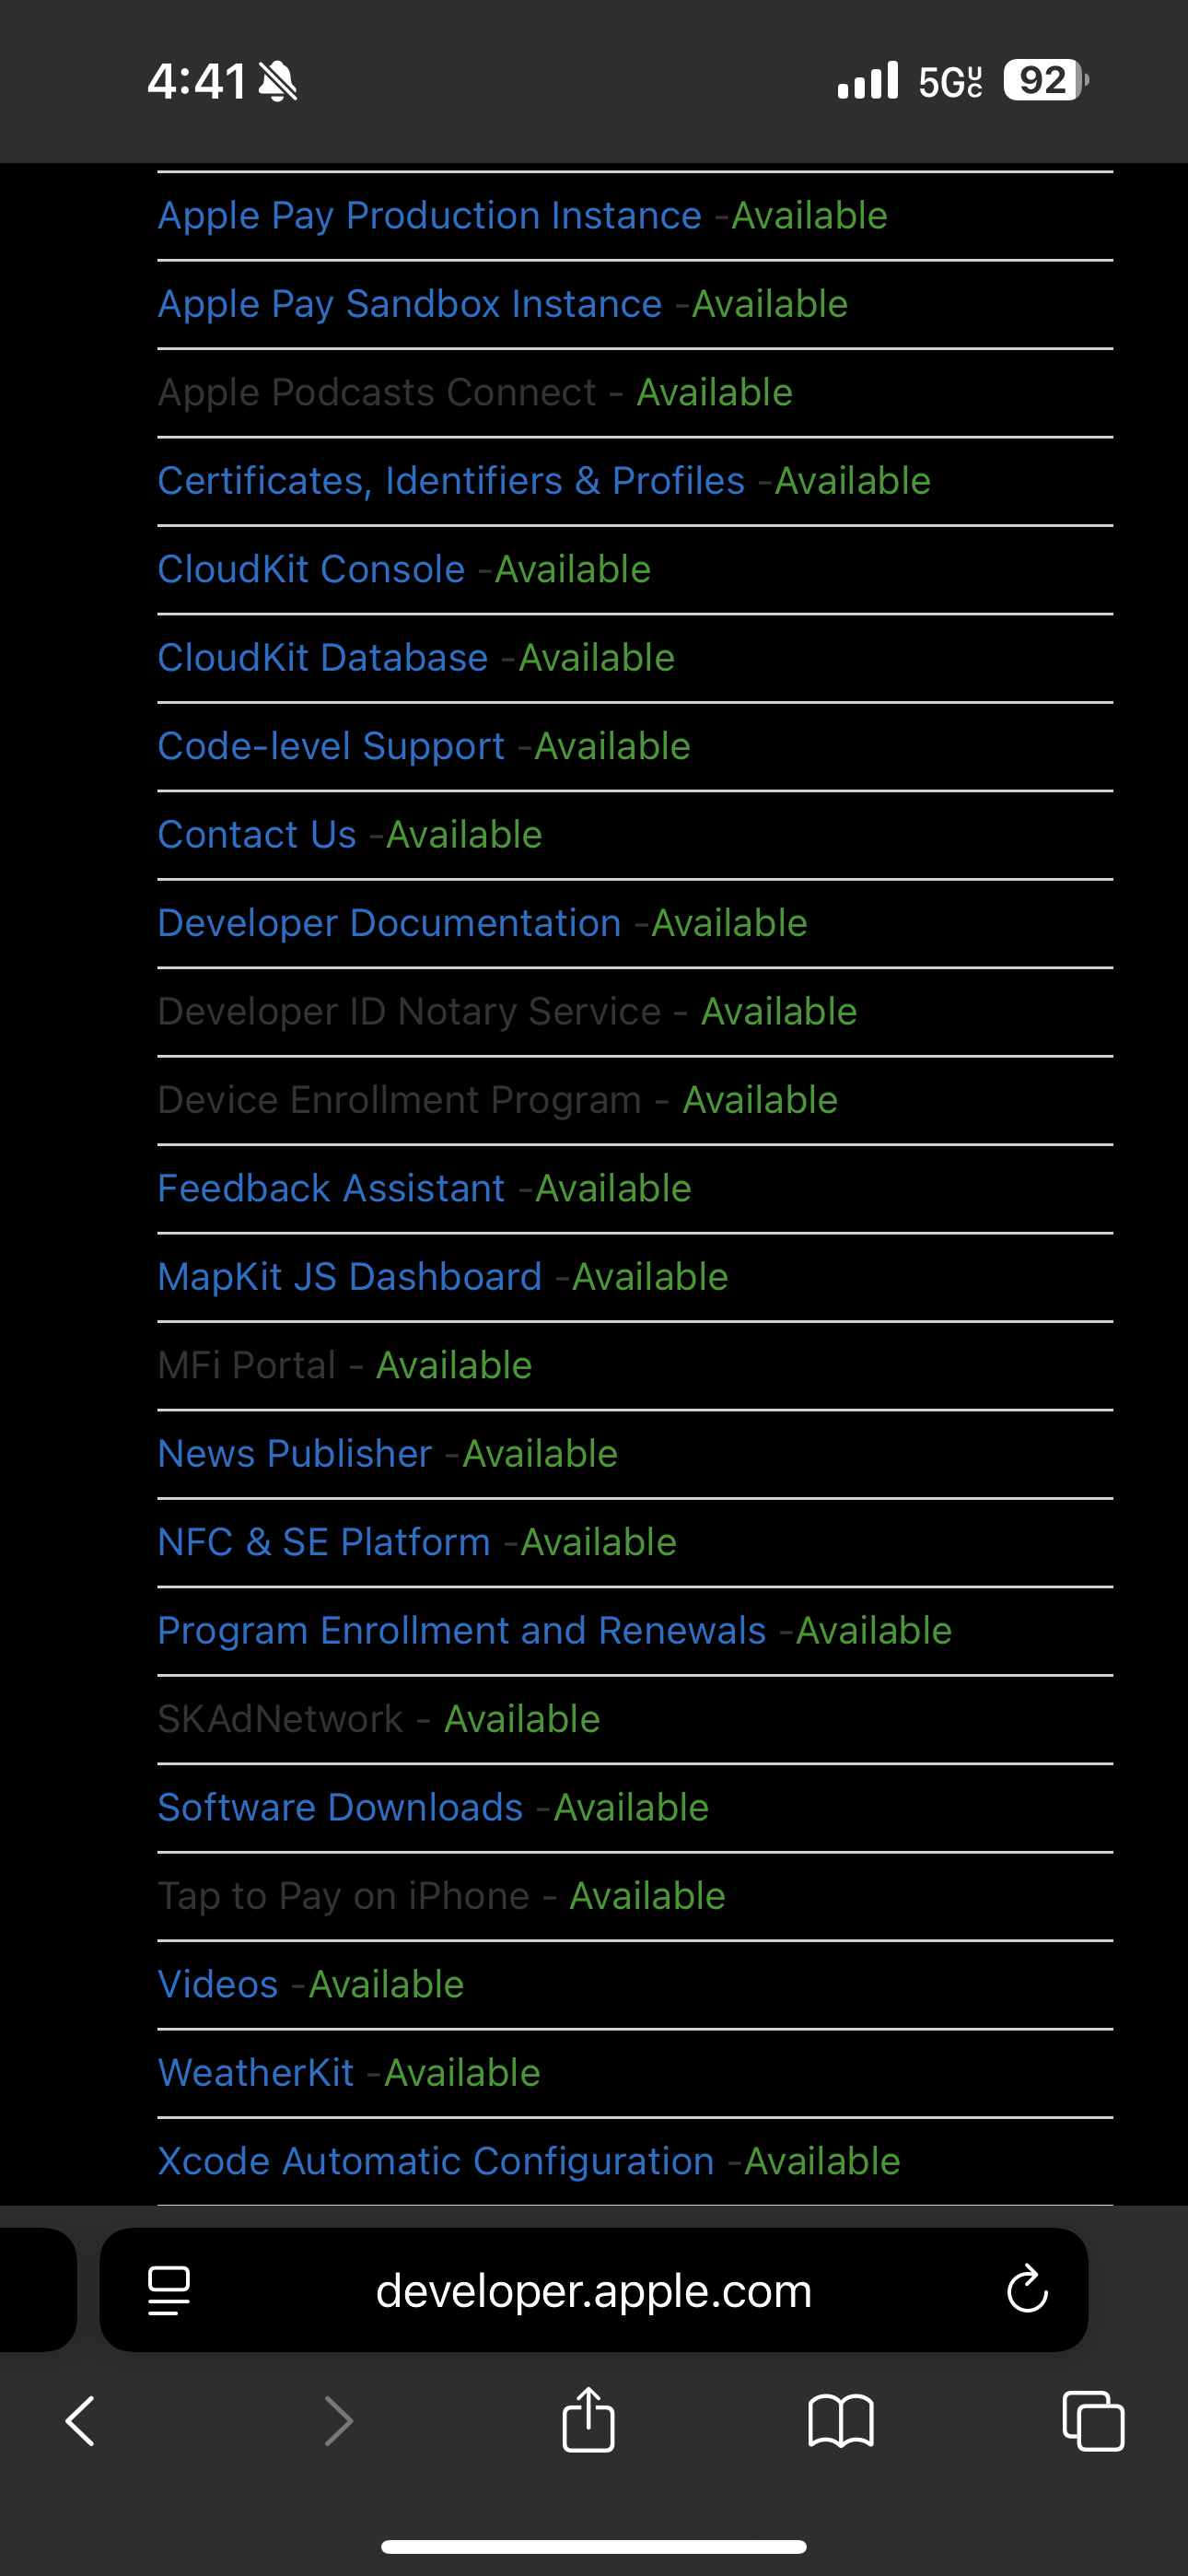Image resolution: width=1188 pixels, height=2576 pixels.
Task: Tap Available status beside Tap to Pay
Action: click(647, 1896)
